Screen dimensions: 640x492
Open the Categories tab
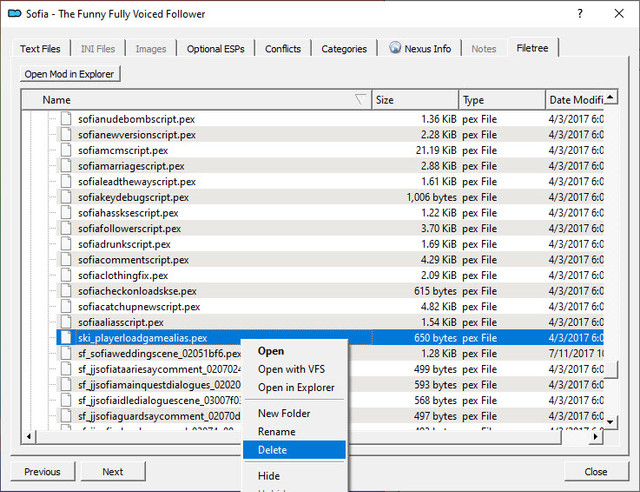[344, 49]
